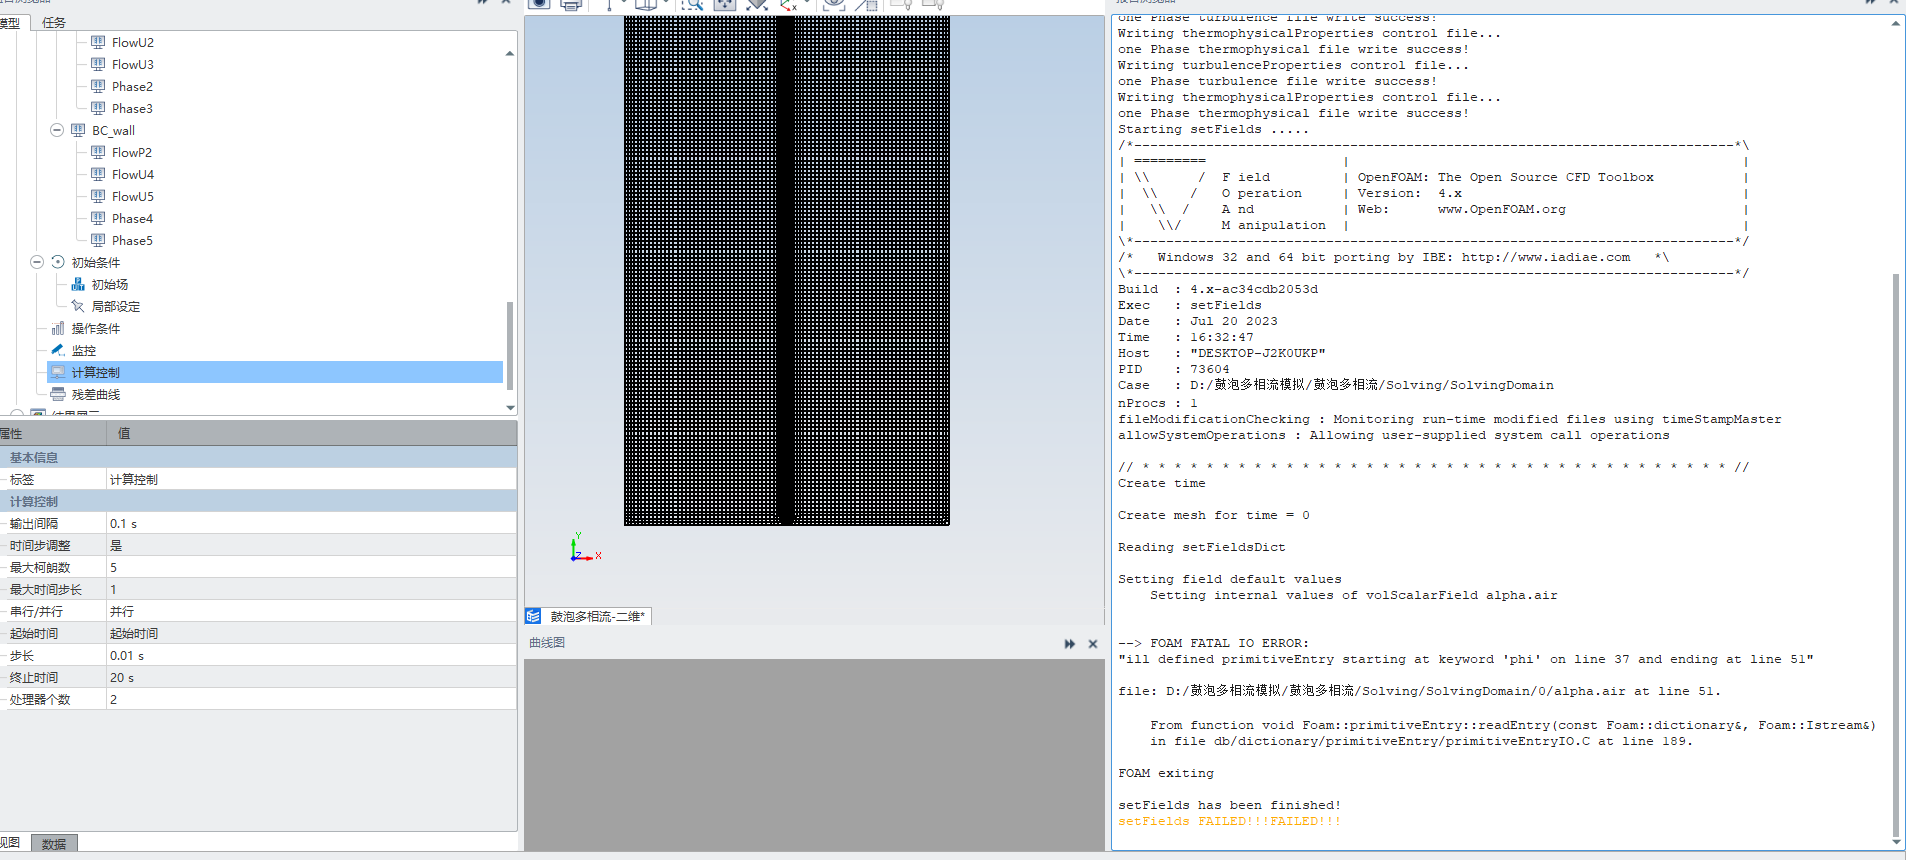Close the 曲线图 panel

click(1093, 644)
